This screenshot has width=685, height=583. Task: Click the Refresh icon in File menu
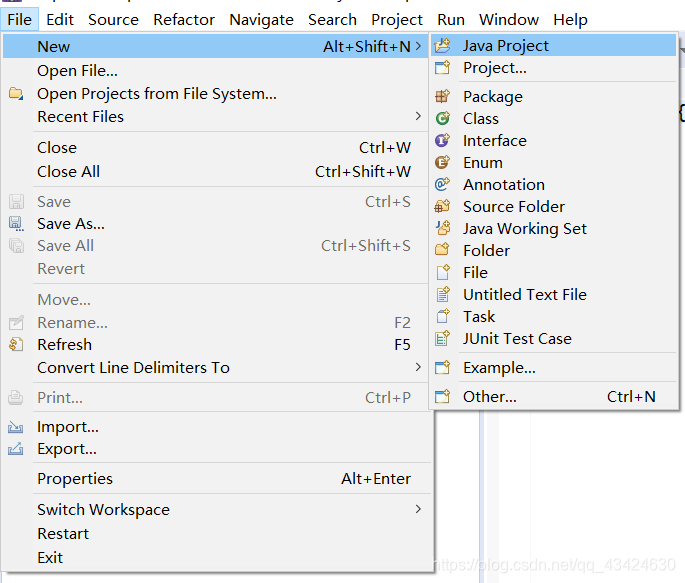[x=16, y=345]
